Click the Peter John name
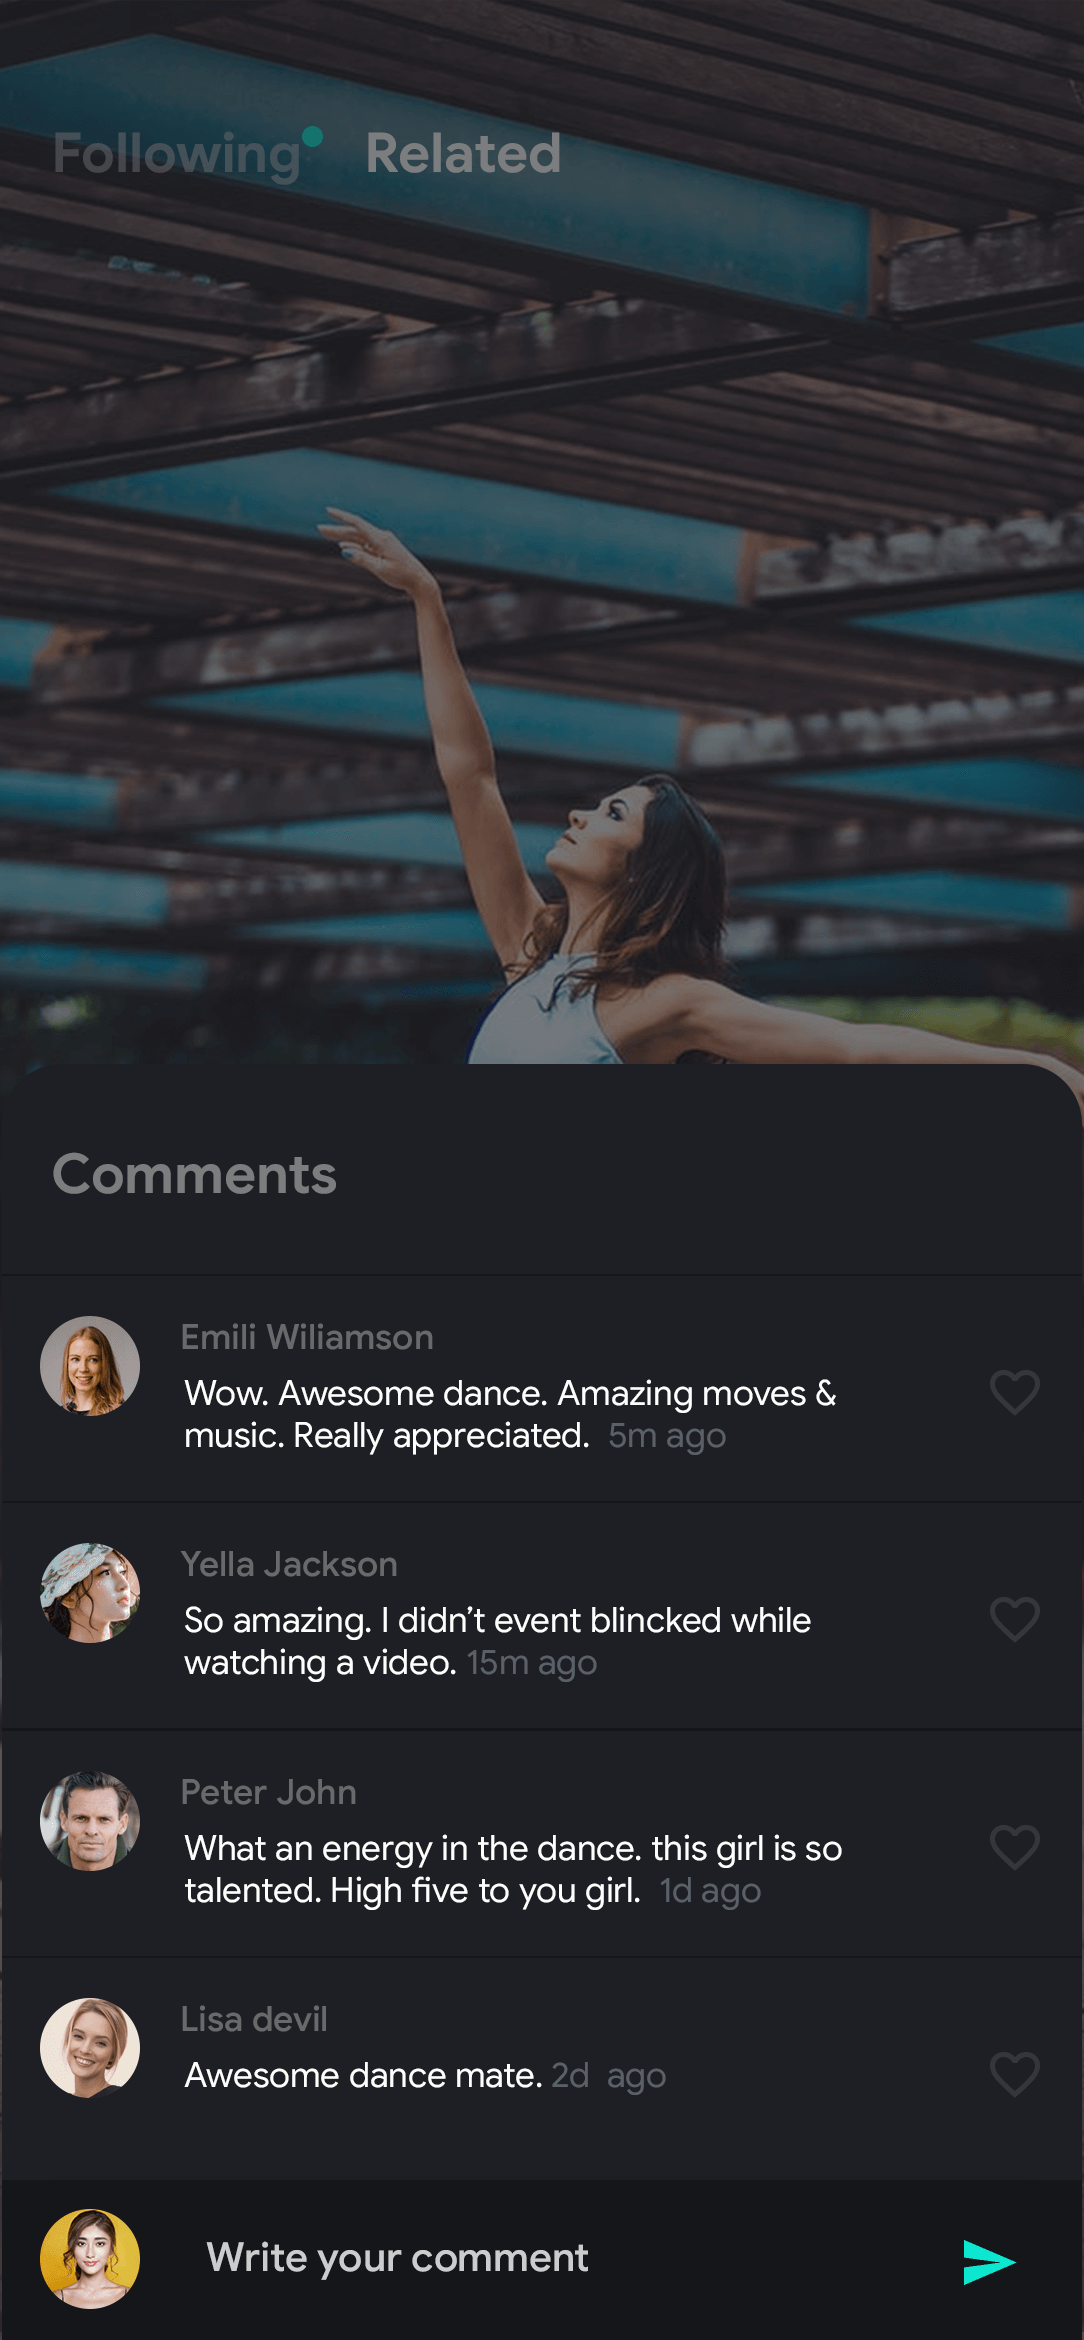The height and width of the screenshot is (2340, 1084). (268, 1792)
